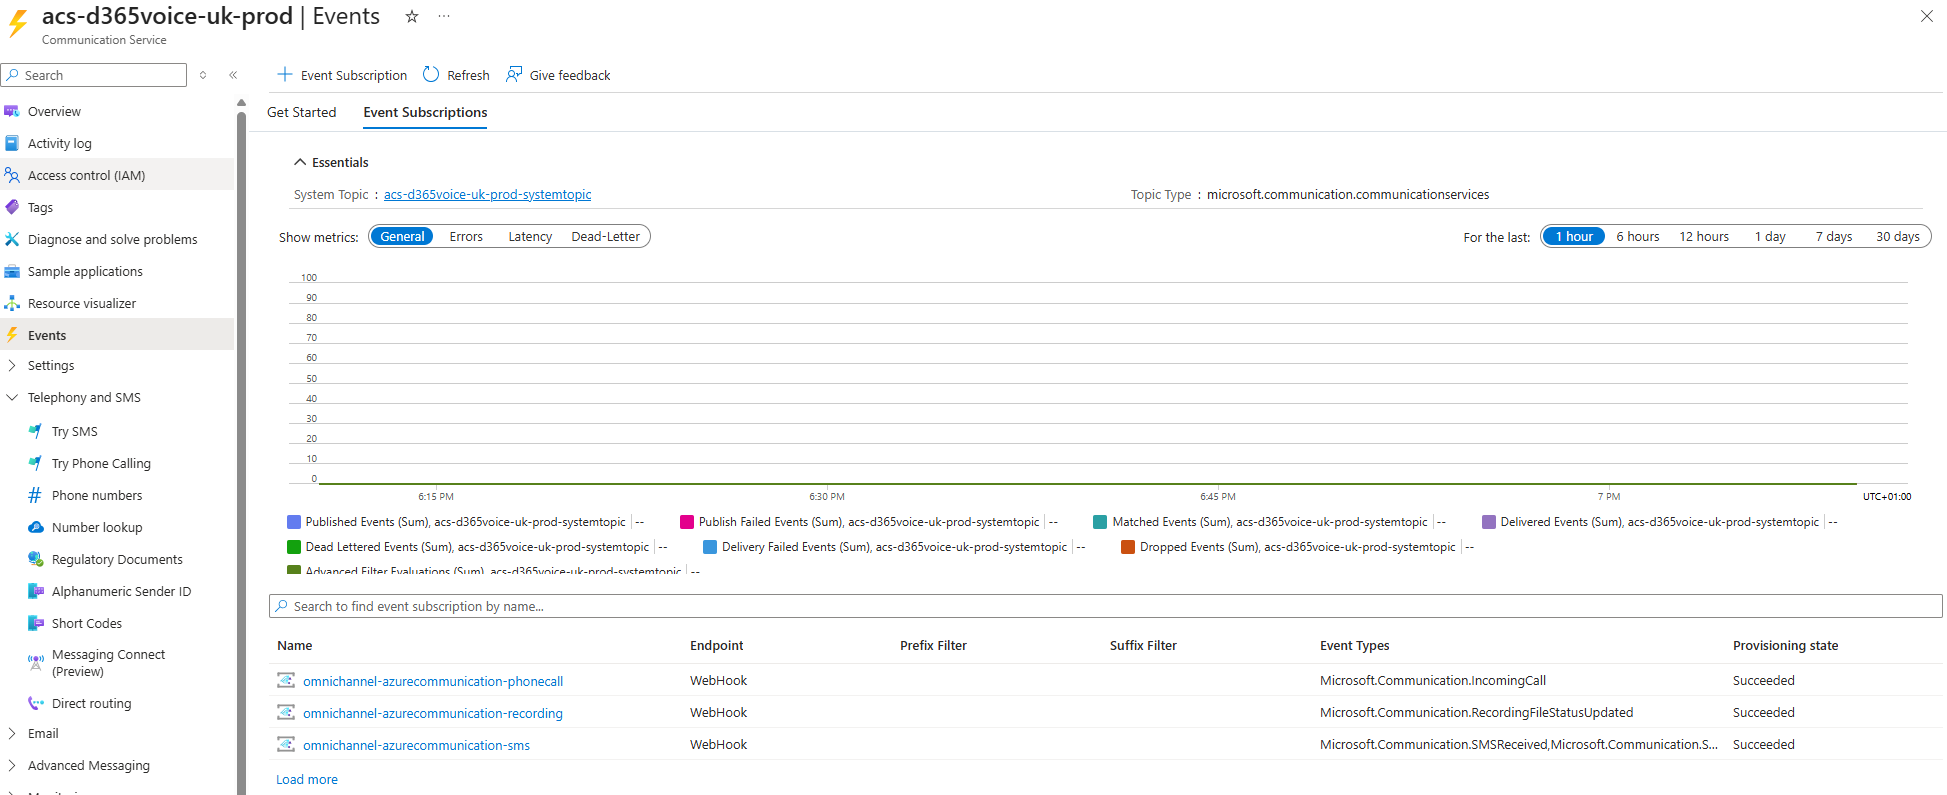Set time range to 7 days
This screenshot has height=795, width=1947.
(x=1834, y=237)
